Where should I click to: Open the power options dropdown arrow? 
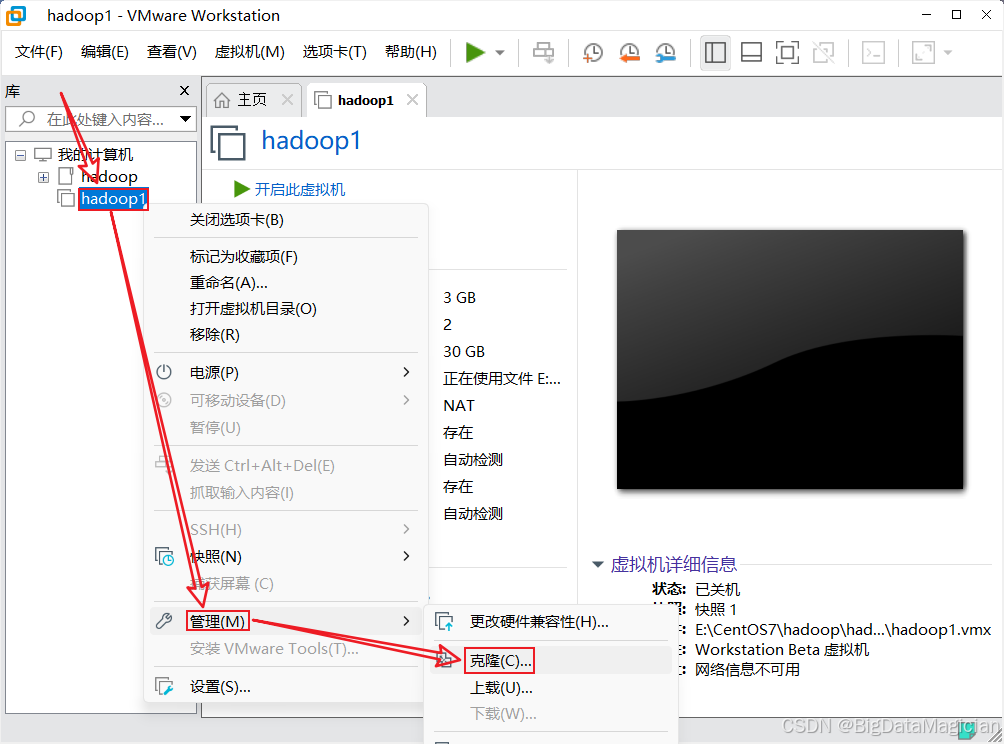[x=500, y=53]
